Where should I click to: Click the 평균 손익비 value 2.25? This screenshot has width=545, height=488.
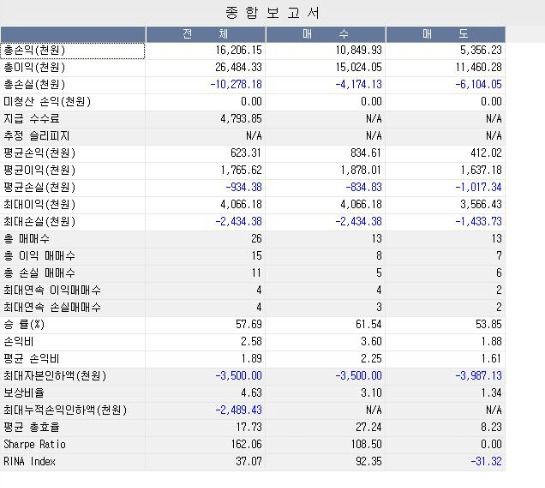(x=371, y=358)
